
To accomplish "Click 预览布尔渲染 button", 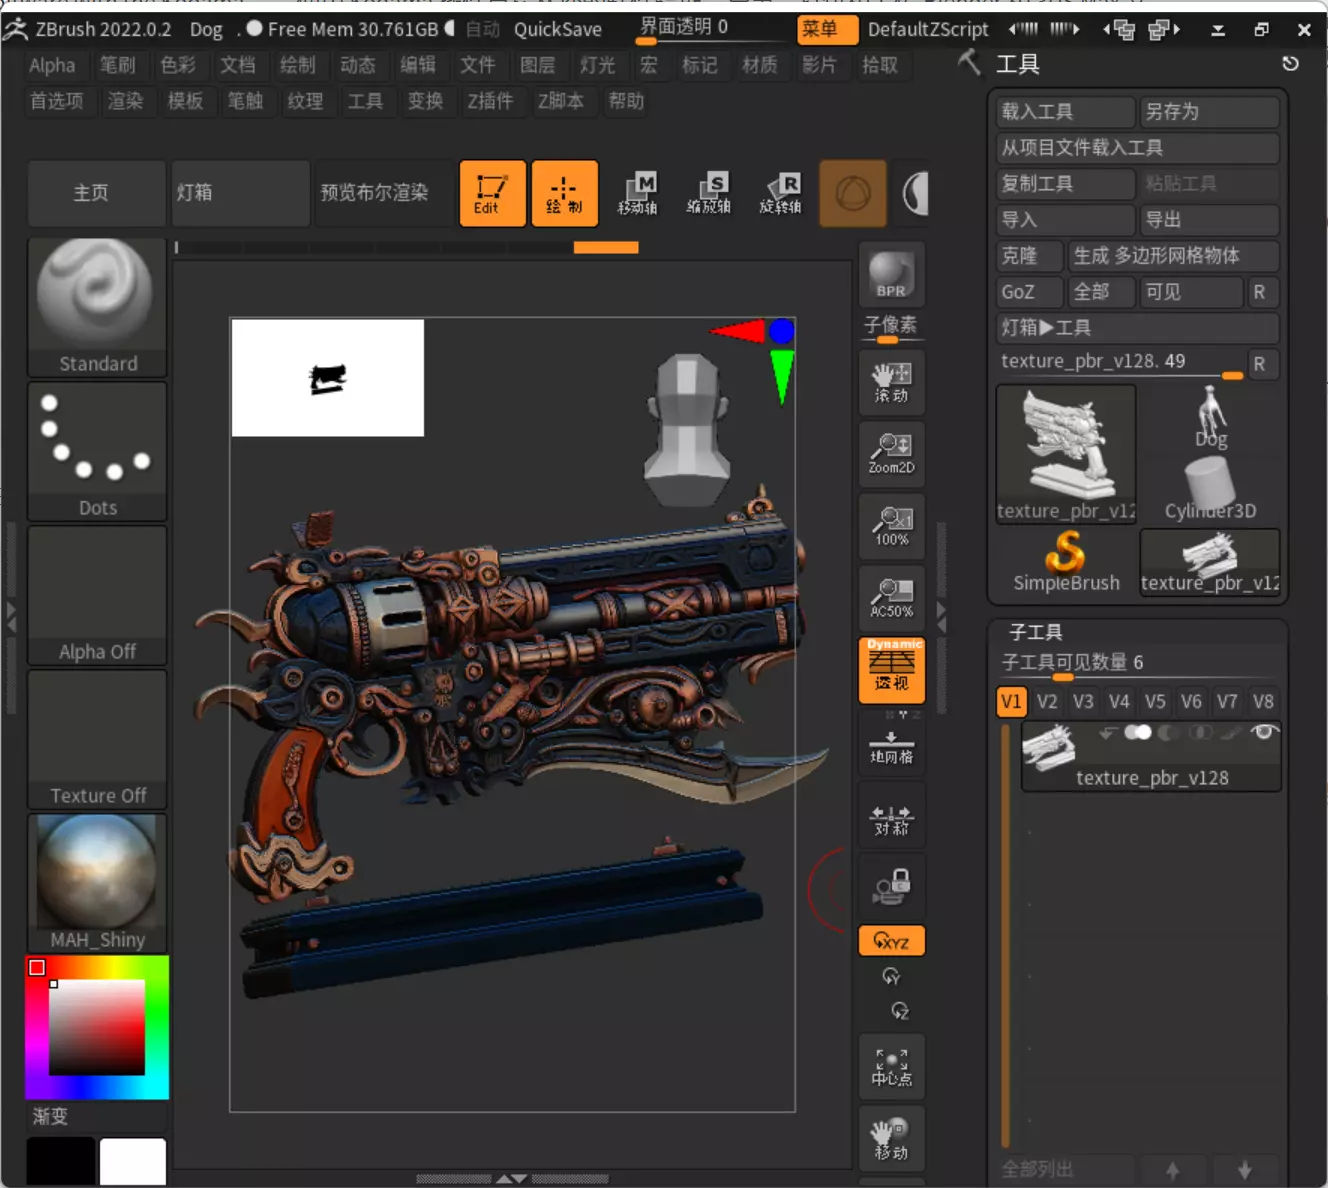I will (384, 193).
